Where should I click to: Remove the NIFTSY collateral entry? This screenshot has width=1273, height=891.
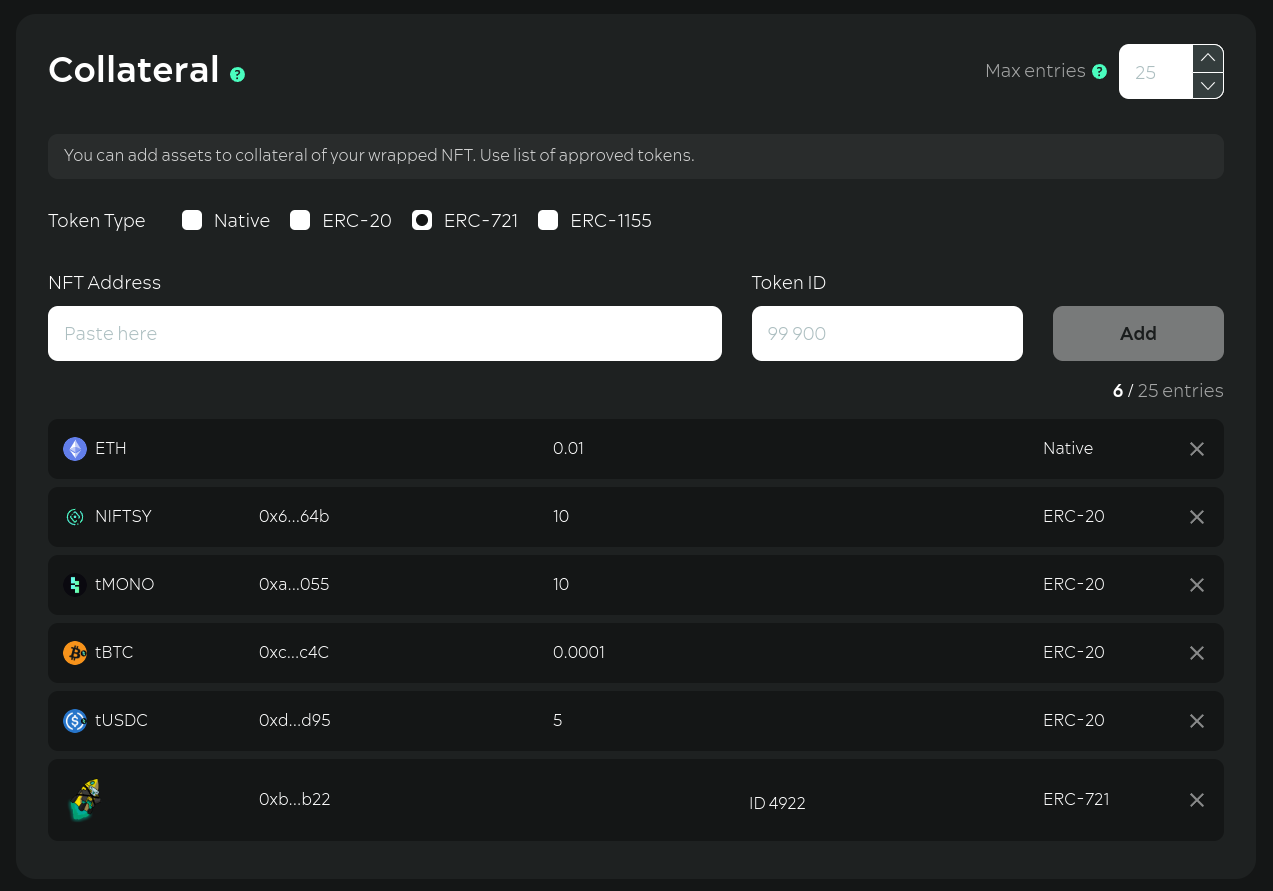pos(1196,517)
